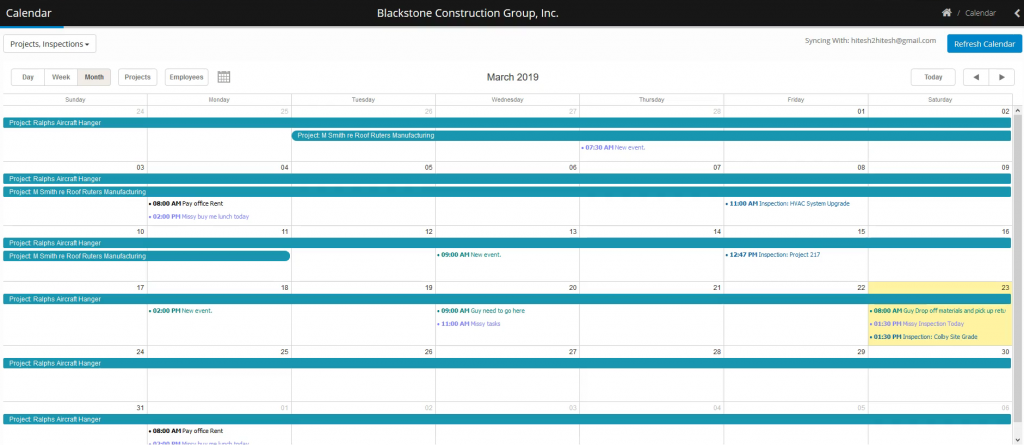The image size is (1024, 445).
Task: Switch to Day view
Action: (28, 77)
